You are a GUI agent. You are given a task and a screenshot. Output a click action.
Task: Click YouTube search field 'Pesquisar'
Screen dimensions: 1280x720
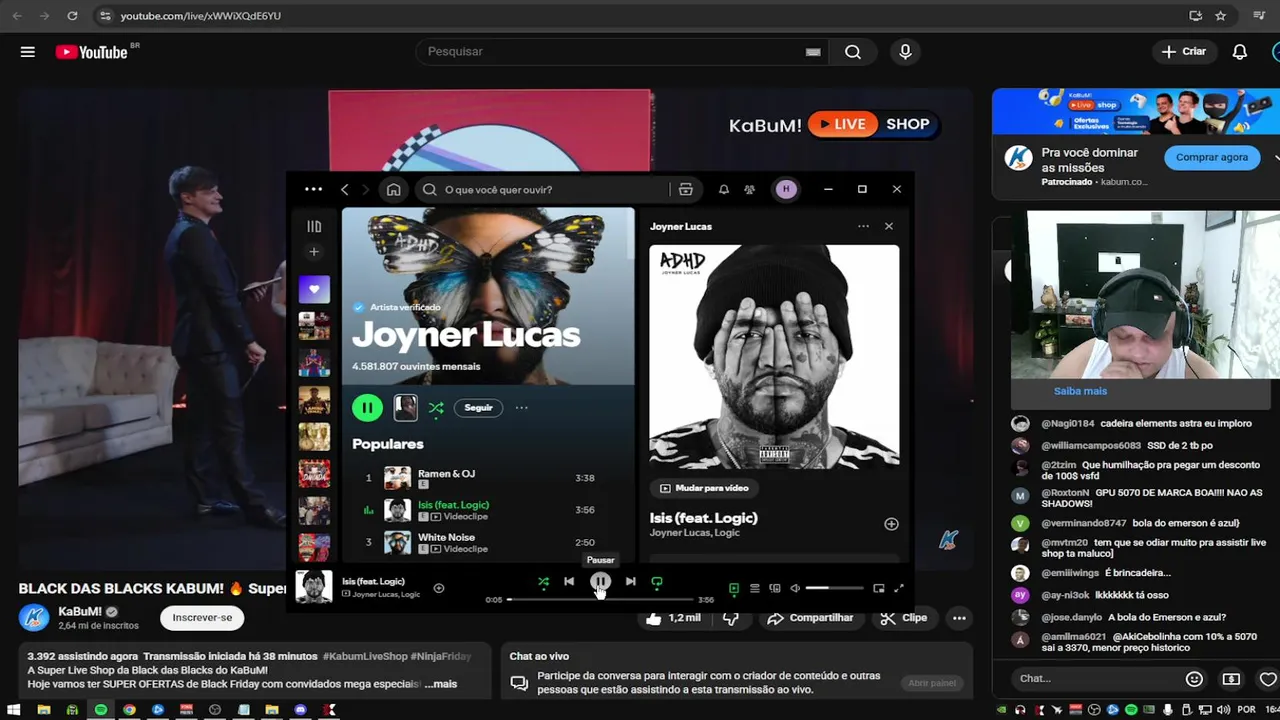(620, 52)
